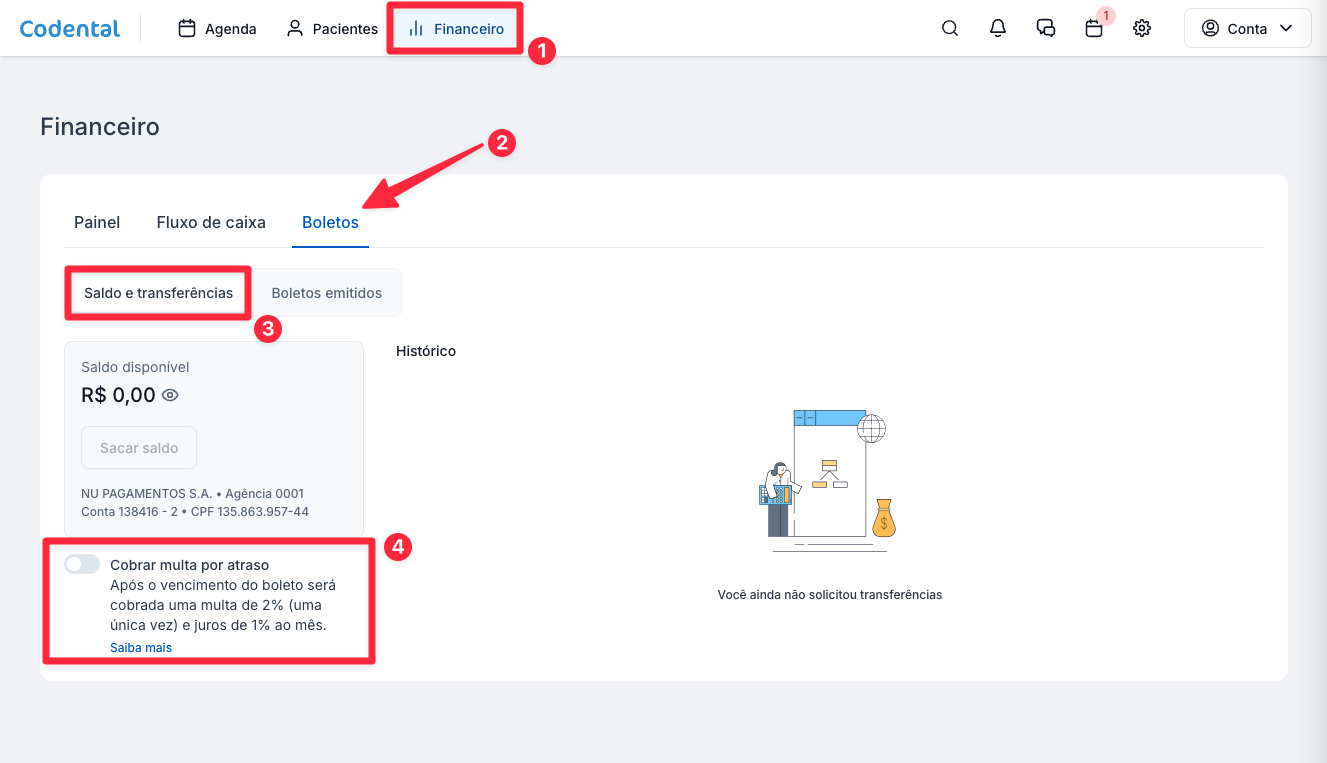Click calendar icon with notification badge
Screen dimensions: 1327x763
coord(1094,28)
